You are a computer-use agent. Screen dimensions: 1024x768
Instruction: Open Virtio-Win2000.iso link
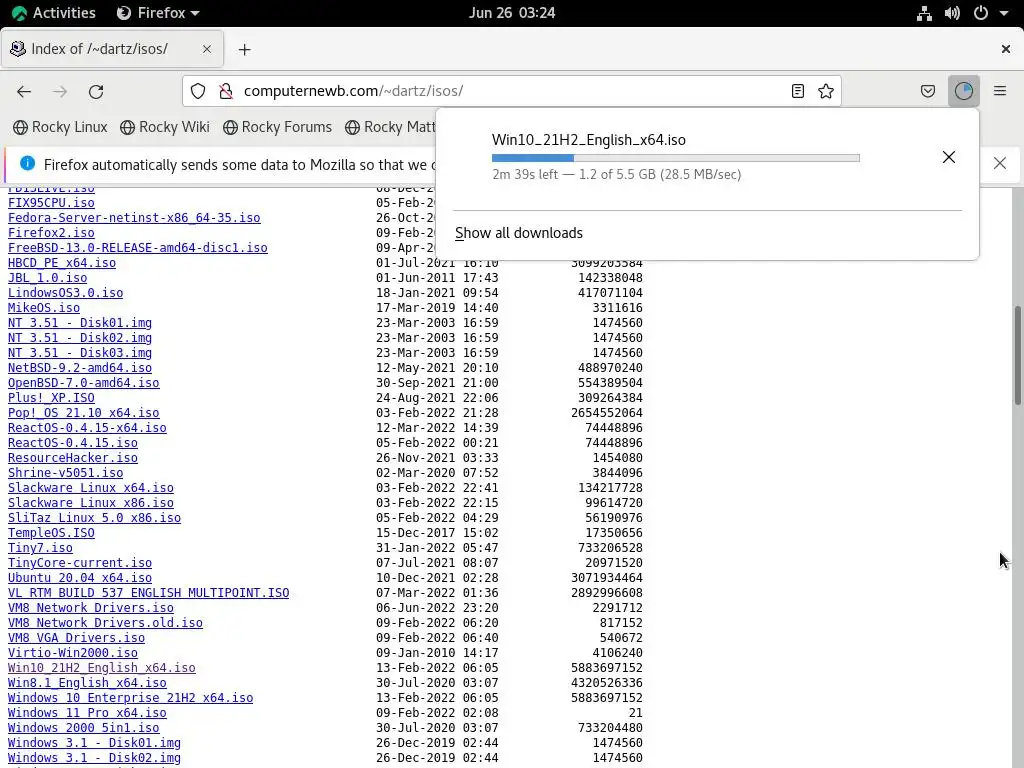coord(72,654)
